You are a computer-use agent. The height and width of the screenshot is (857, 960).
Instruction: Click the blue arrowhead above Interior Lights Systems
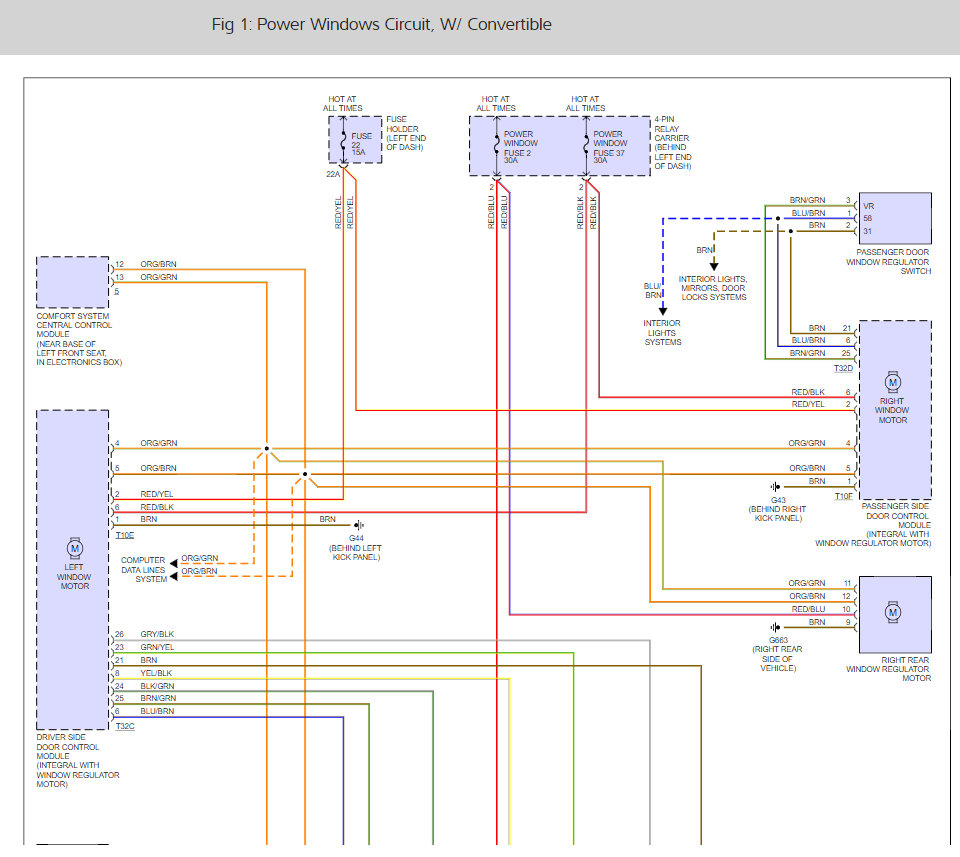pyautogui.click(x=662, y=311)
